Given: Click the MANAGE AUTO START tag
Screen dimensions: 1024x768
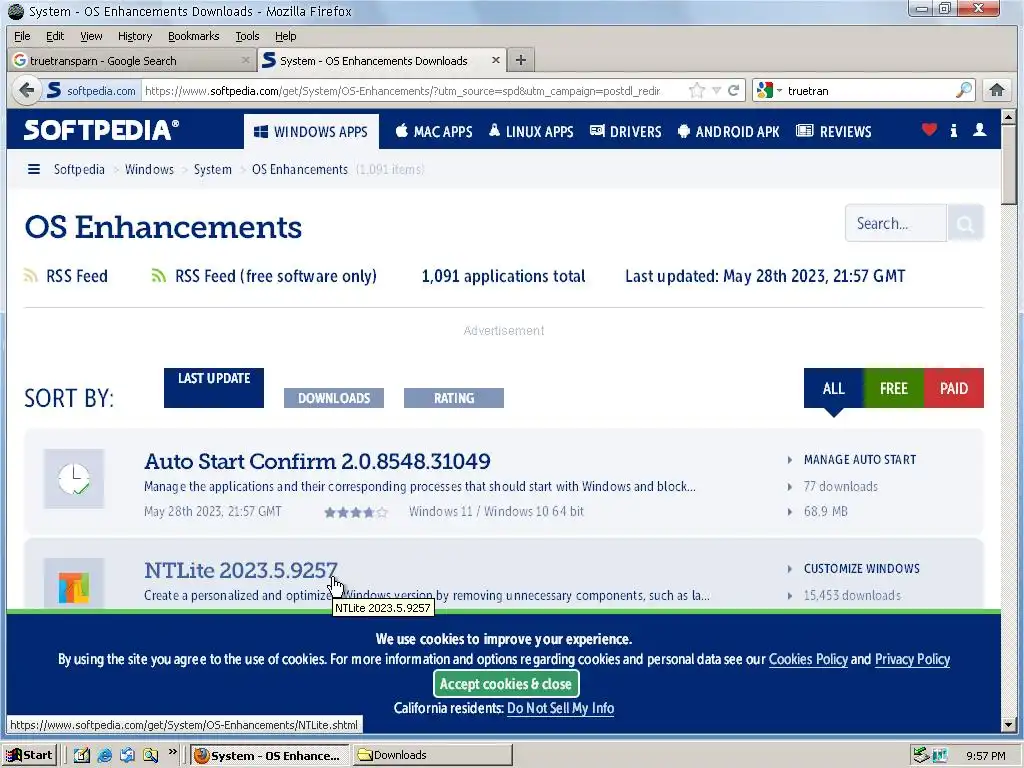Looking at the screenshot, I should [859, 460].
